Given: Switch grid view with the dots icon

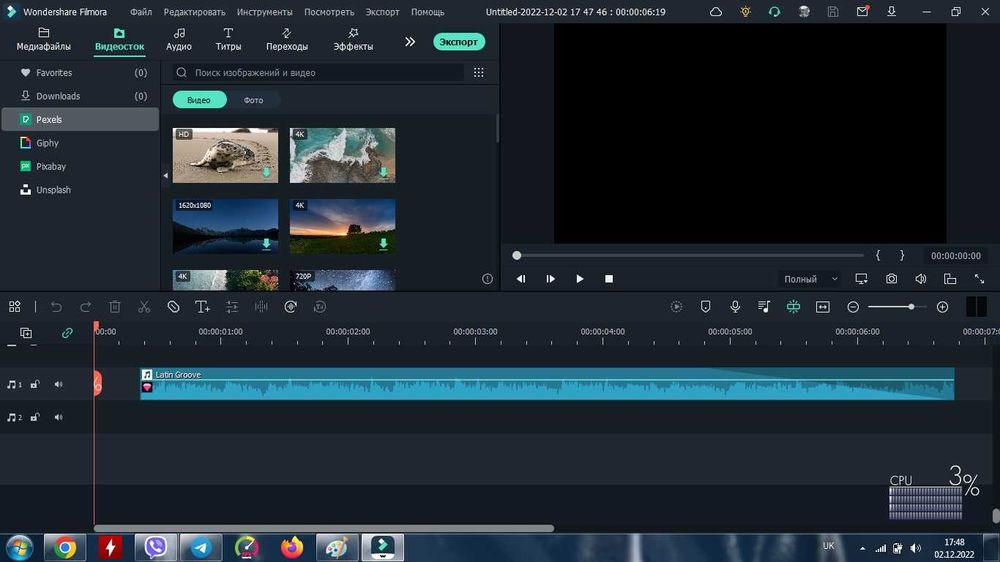Looking at the screenshot, I should (479, 73).
